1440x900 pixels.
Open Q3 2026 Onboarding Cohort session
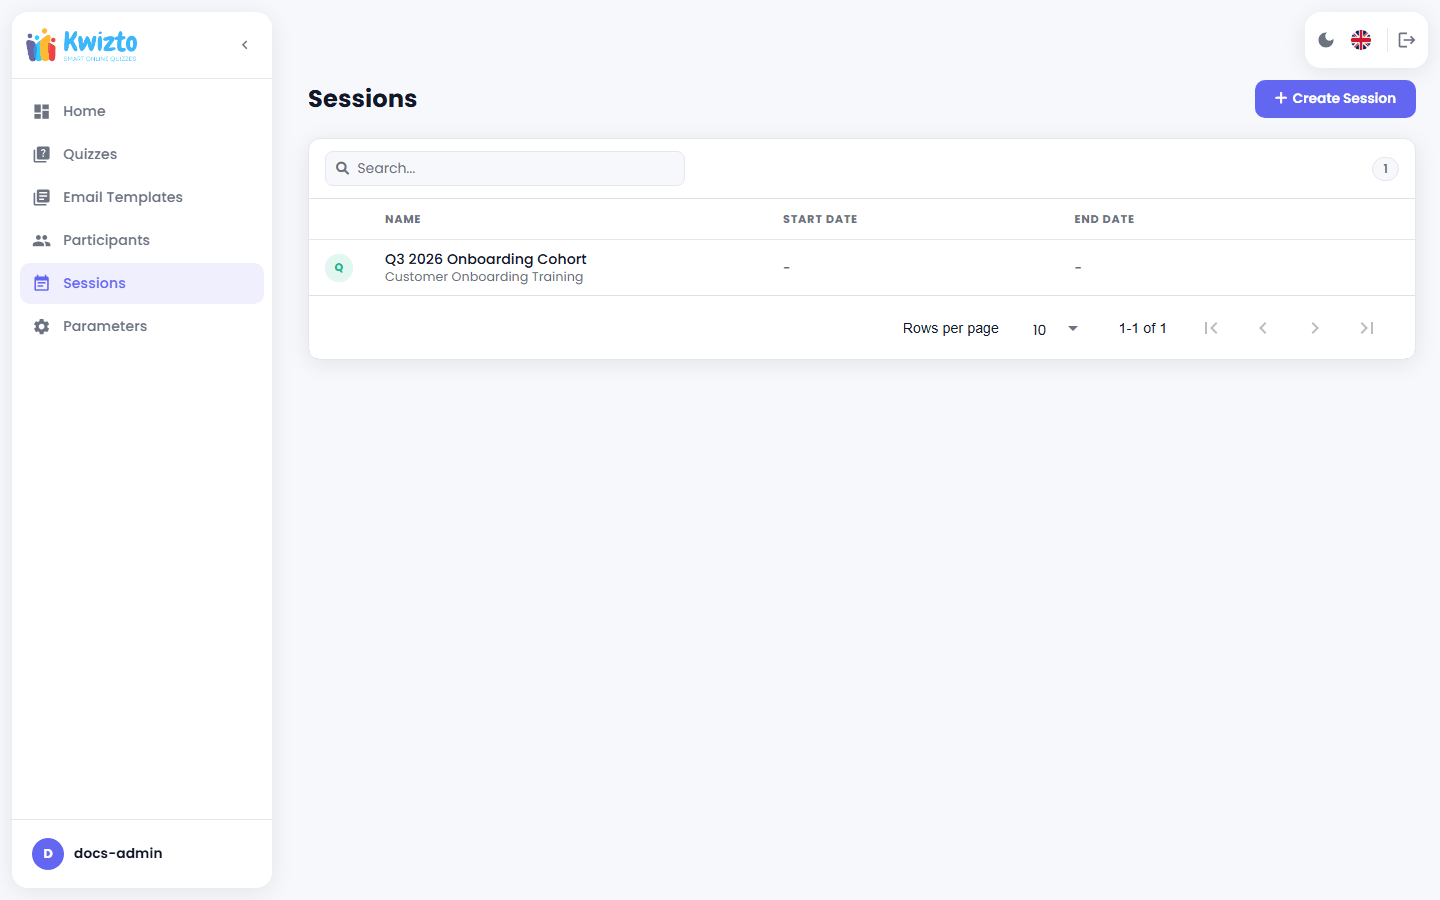[486, 259]
